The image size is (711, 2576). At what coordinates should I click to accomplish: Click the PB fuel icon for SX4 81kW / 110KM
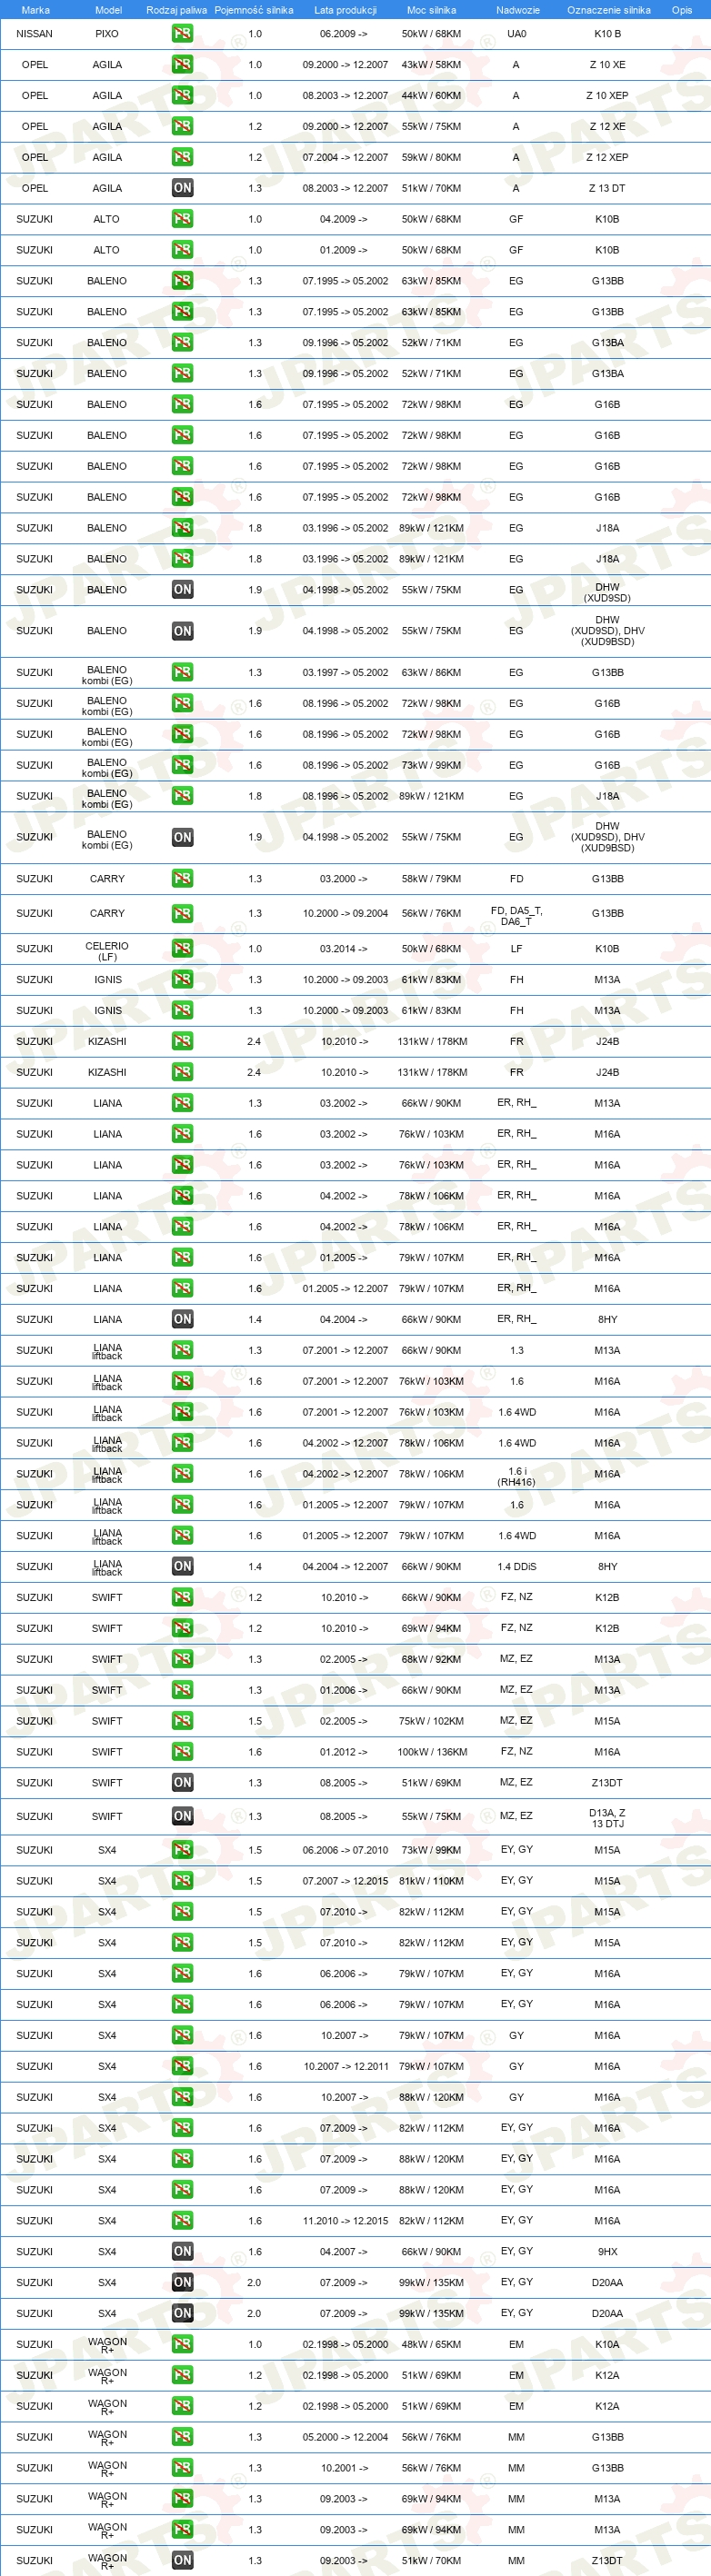point(182,1881)
